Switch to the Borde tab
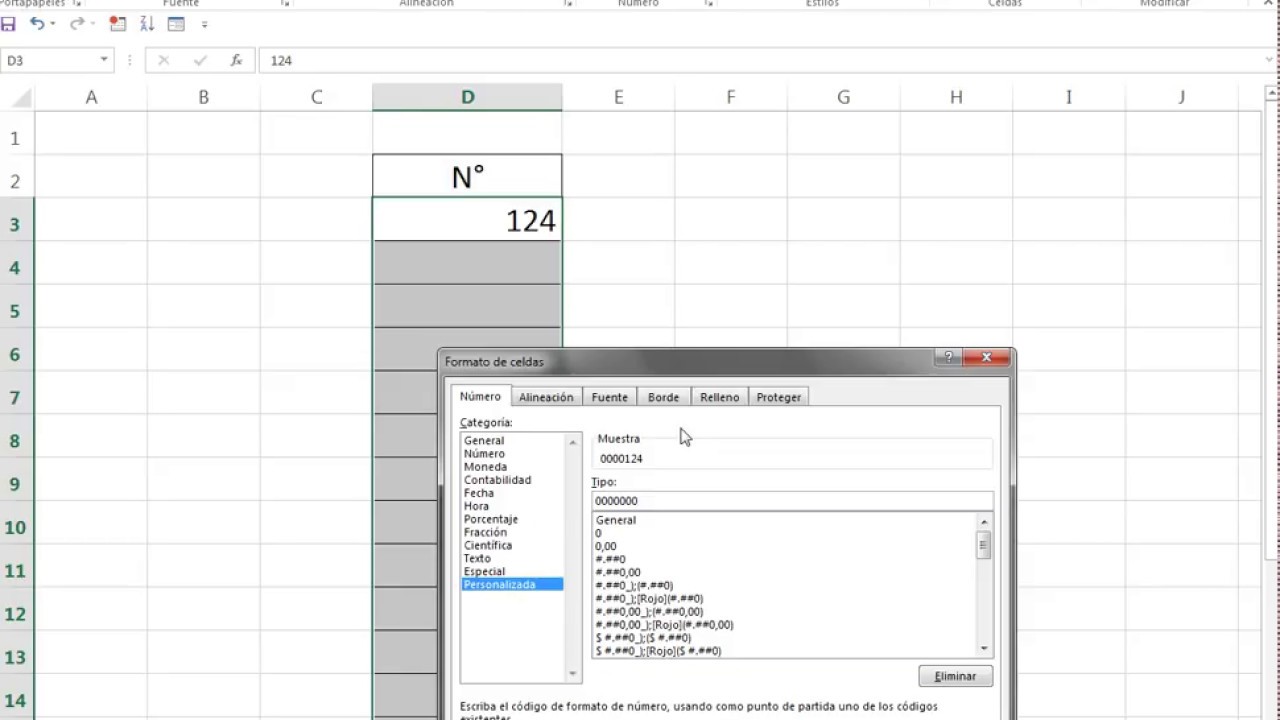This screenshot has width=1280, height=720. tap(663, 397)
